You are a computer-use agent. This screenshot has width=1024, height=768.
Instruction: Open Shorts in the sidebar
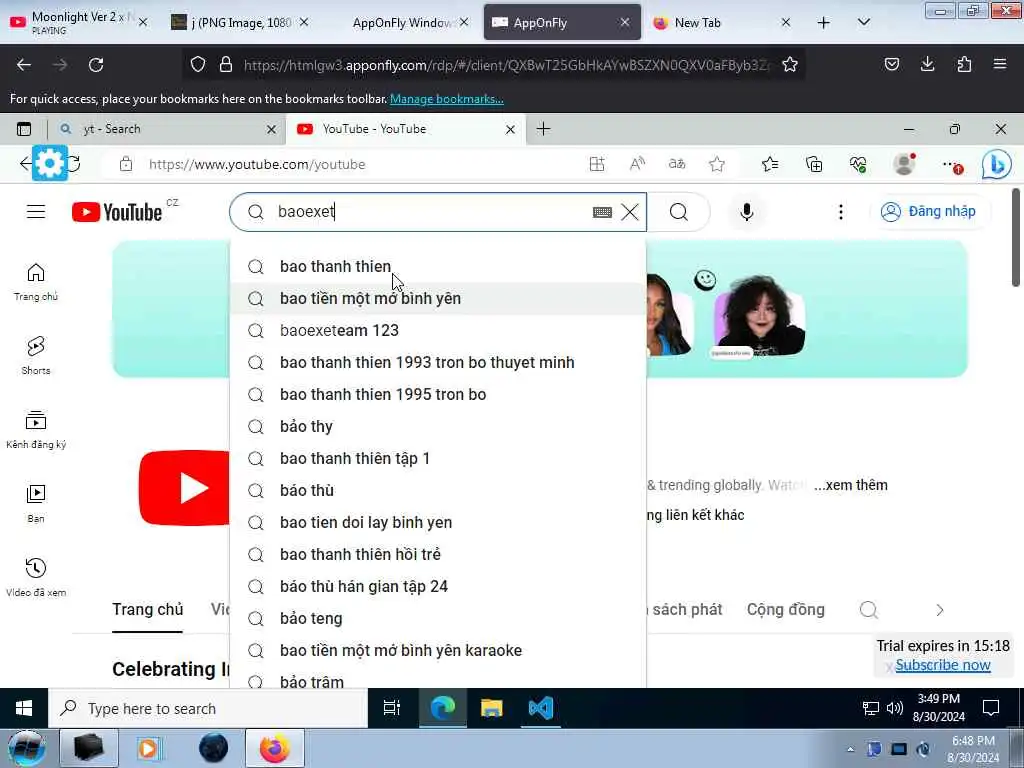[x=36, y=356]
